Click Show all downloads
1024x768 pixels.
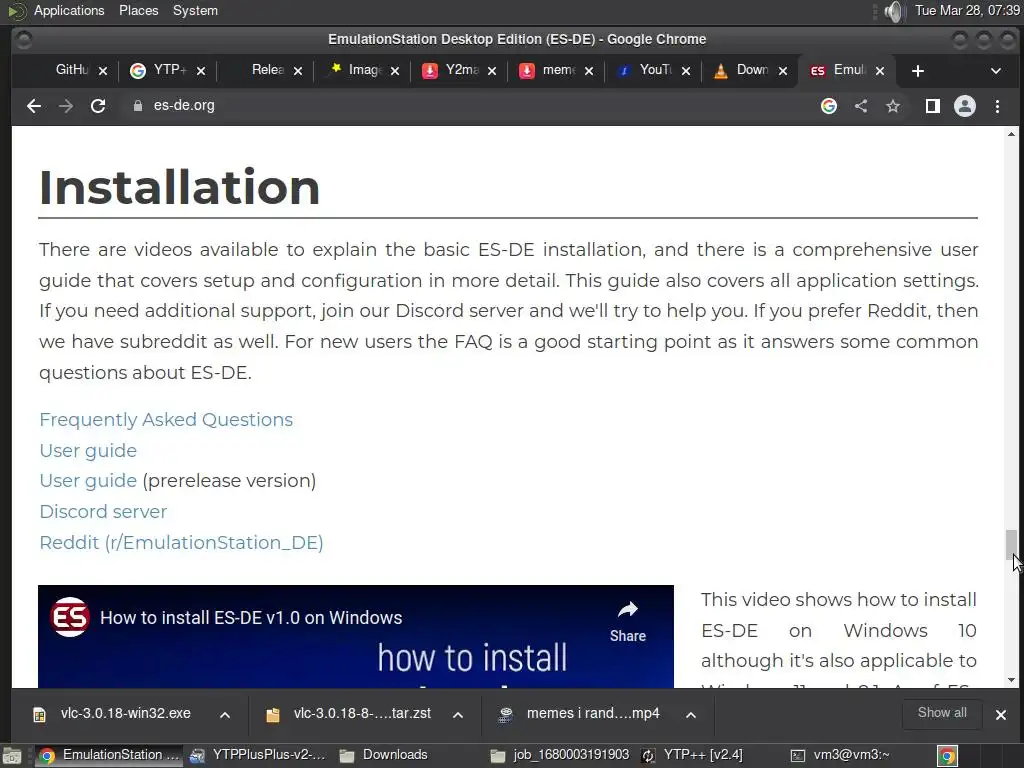942,713
